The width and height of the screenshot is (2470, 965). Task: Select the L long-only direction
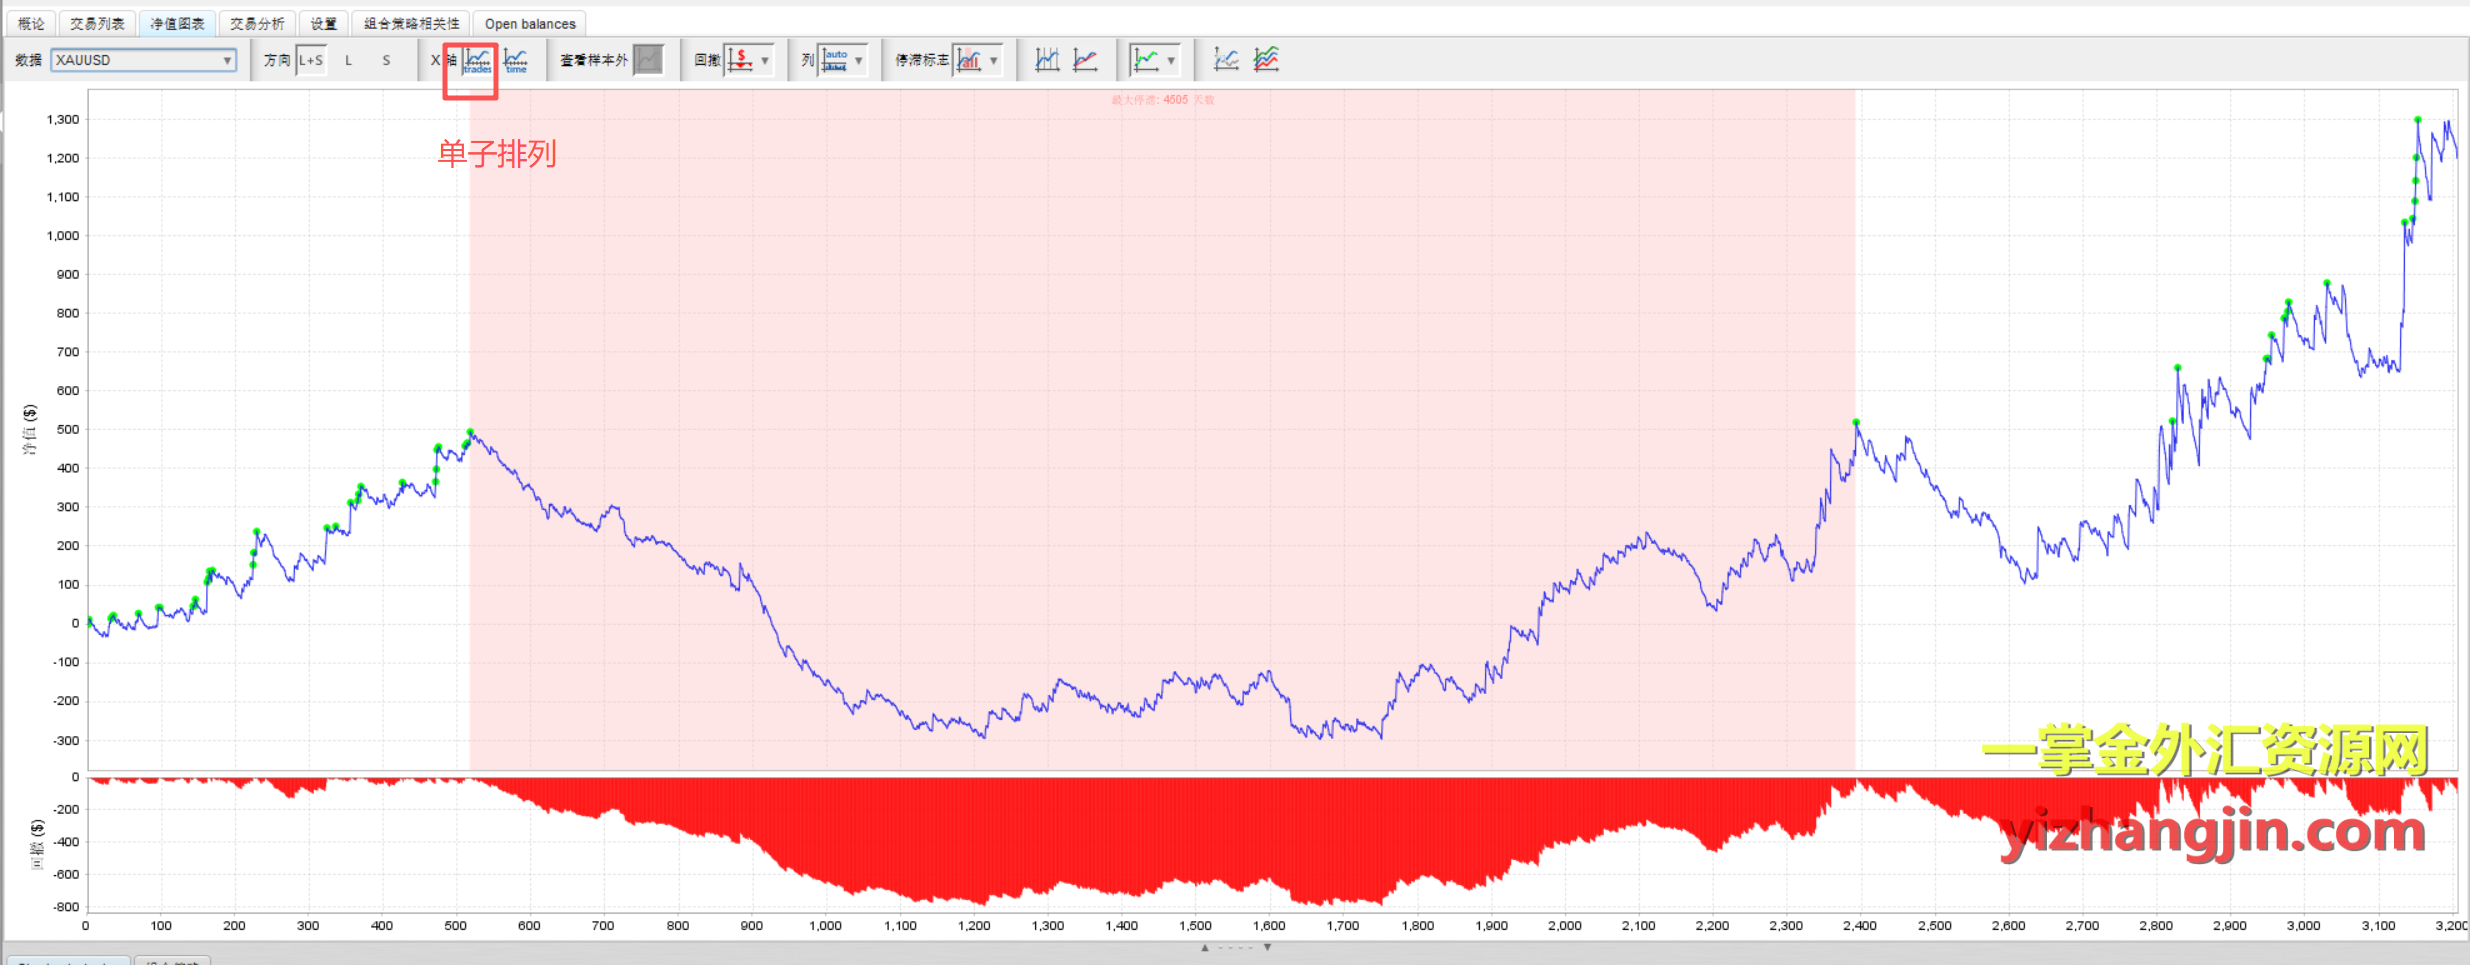pos(348,60)
